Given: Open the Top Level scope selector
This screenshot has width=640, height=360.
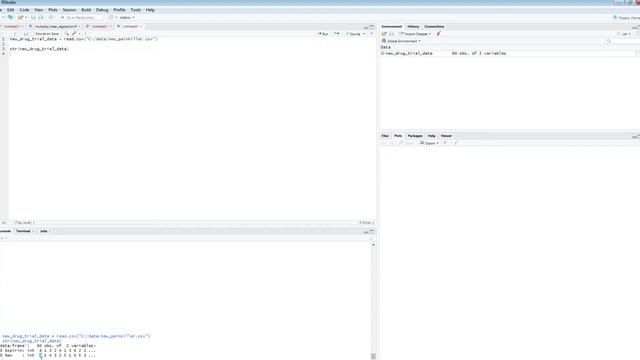Looking at the screenshot, I should click(x=24, y=223).
